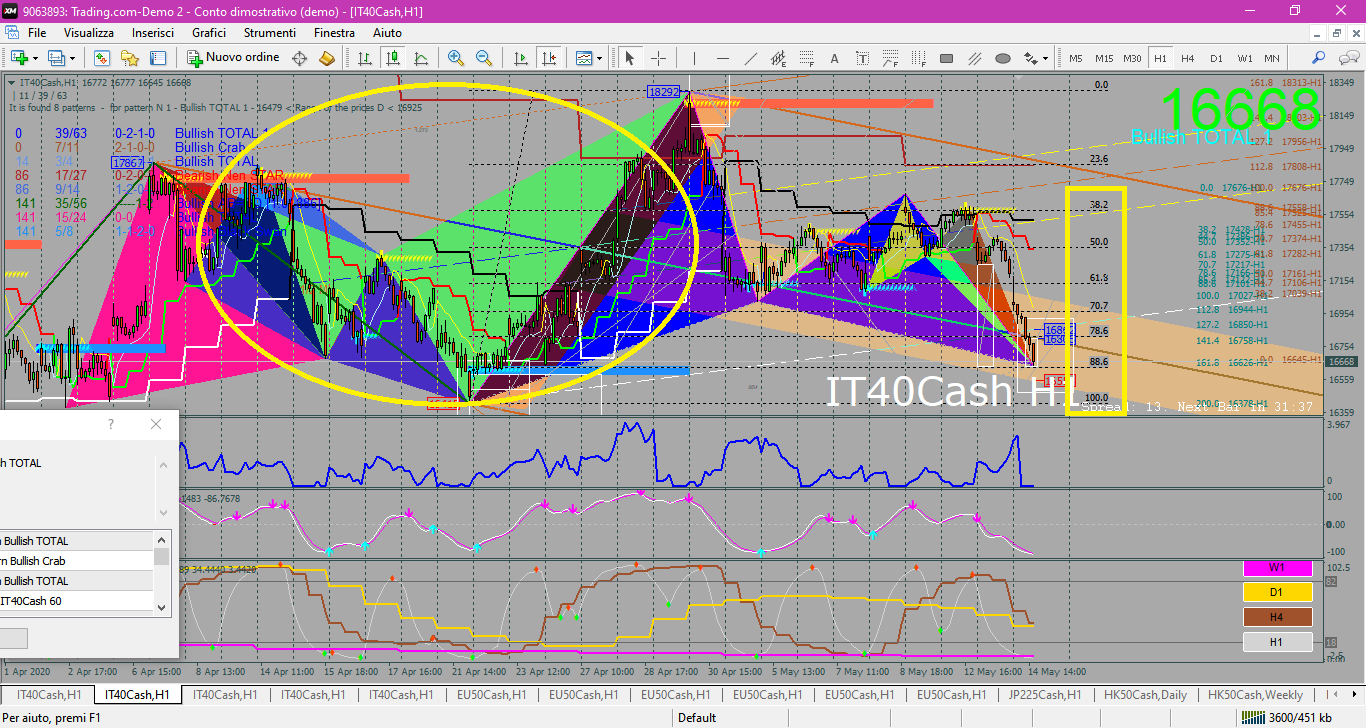Switch to candlestick chart mode
The width and height of the screenshot is (1366, 728).
[393, 58]
